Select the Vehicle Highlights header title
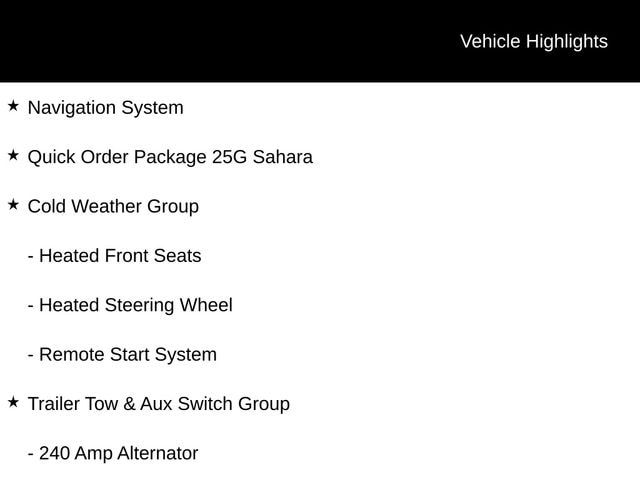The image size is (640, 480). [x=533, y=41]
